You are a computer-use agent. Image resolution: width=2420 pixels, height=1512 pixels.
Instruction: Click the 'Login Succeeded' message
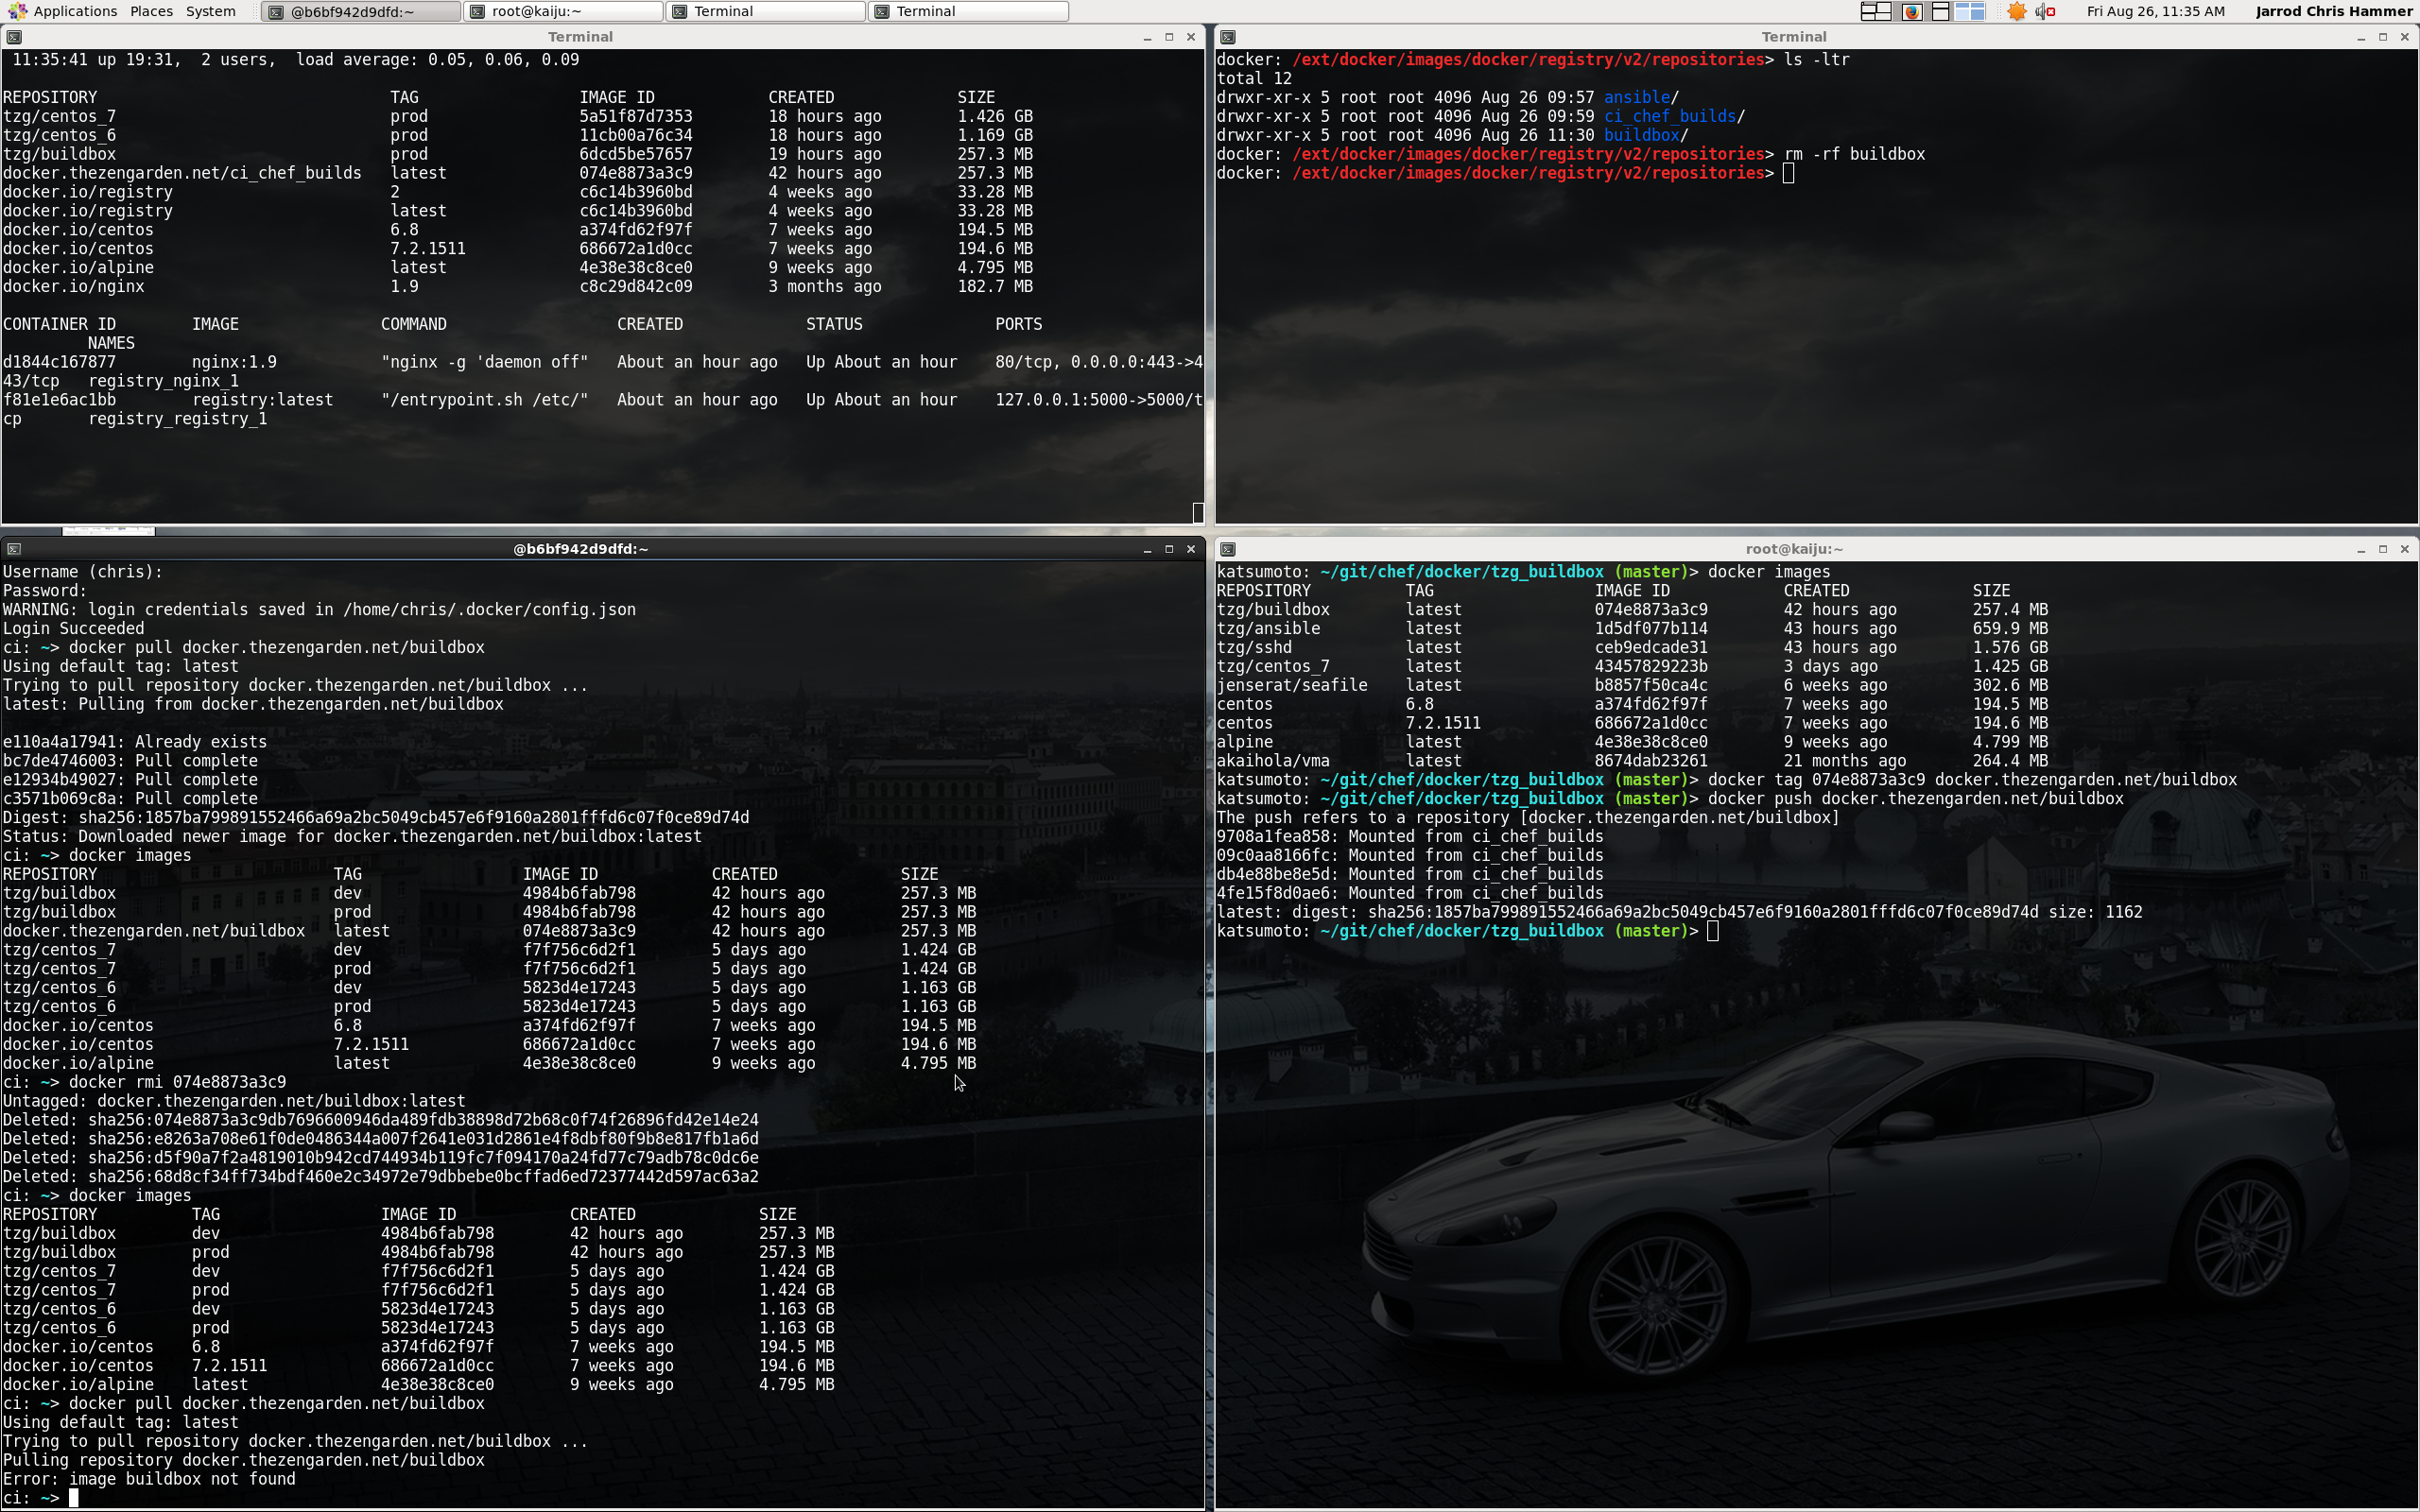[x=73, y=628]
